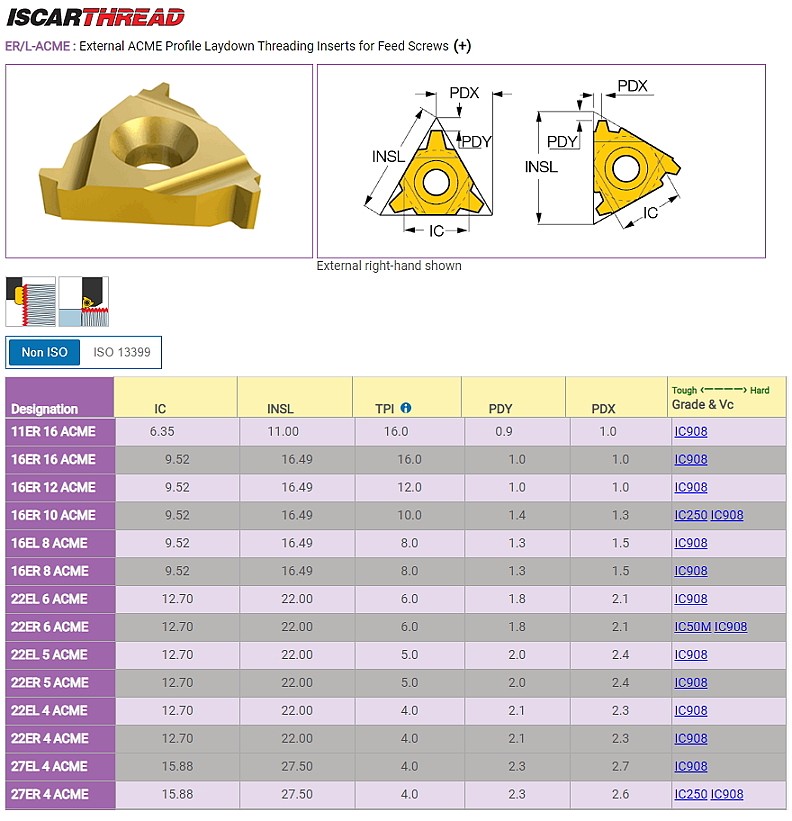Click TPI 10.0 in 16ER 10 ACME row
Viewport: 792px width, 821px height.
point(409,515)
